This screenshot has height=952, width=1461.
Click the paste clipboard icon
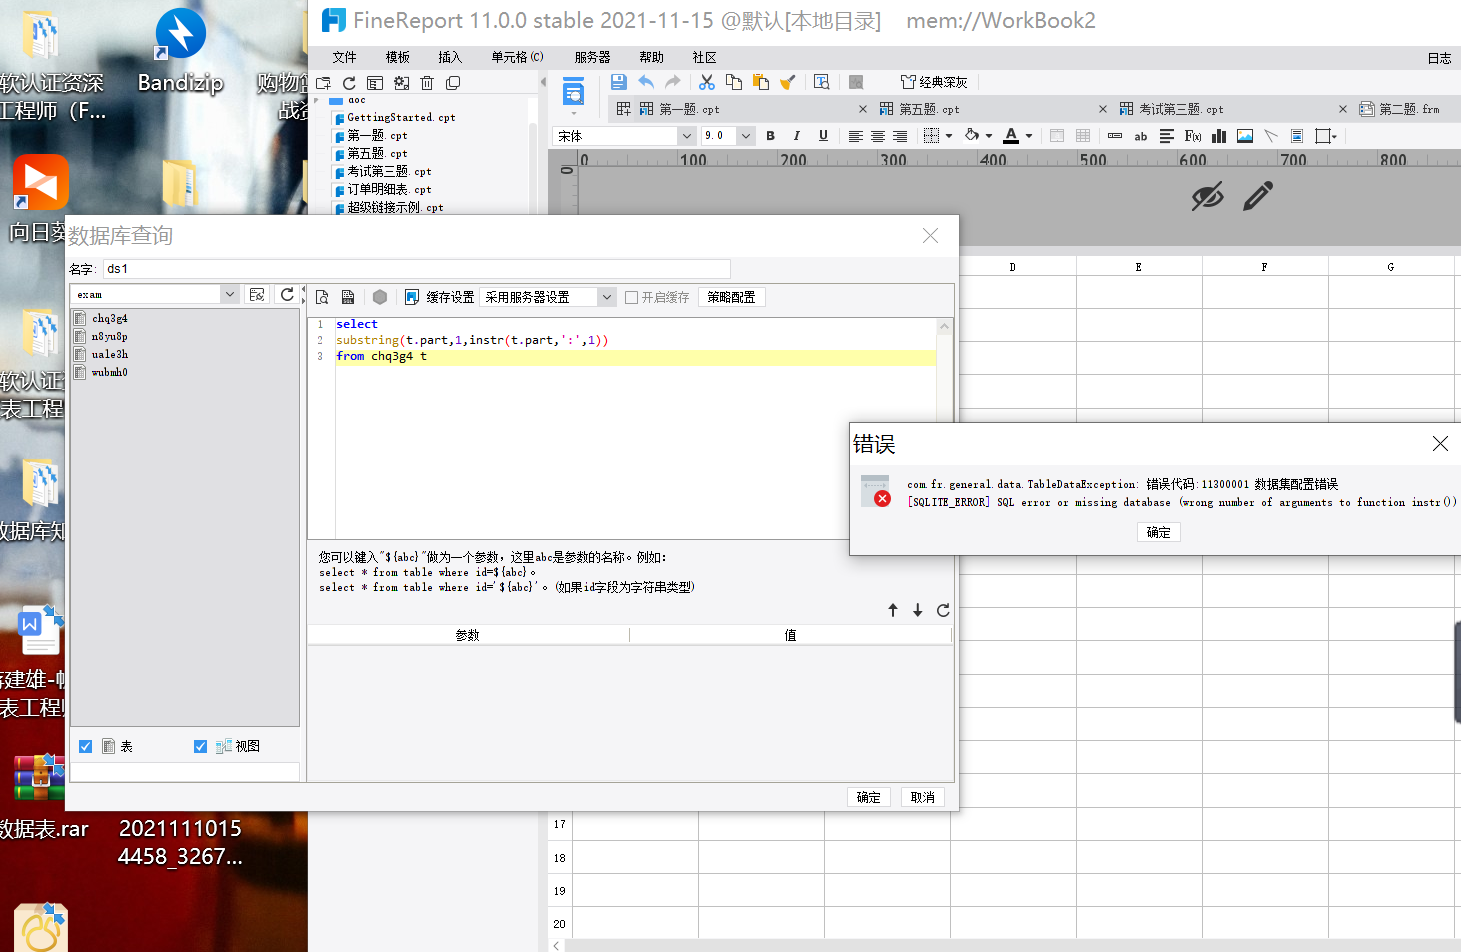click(x=761, y=82)
